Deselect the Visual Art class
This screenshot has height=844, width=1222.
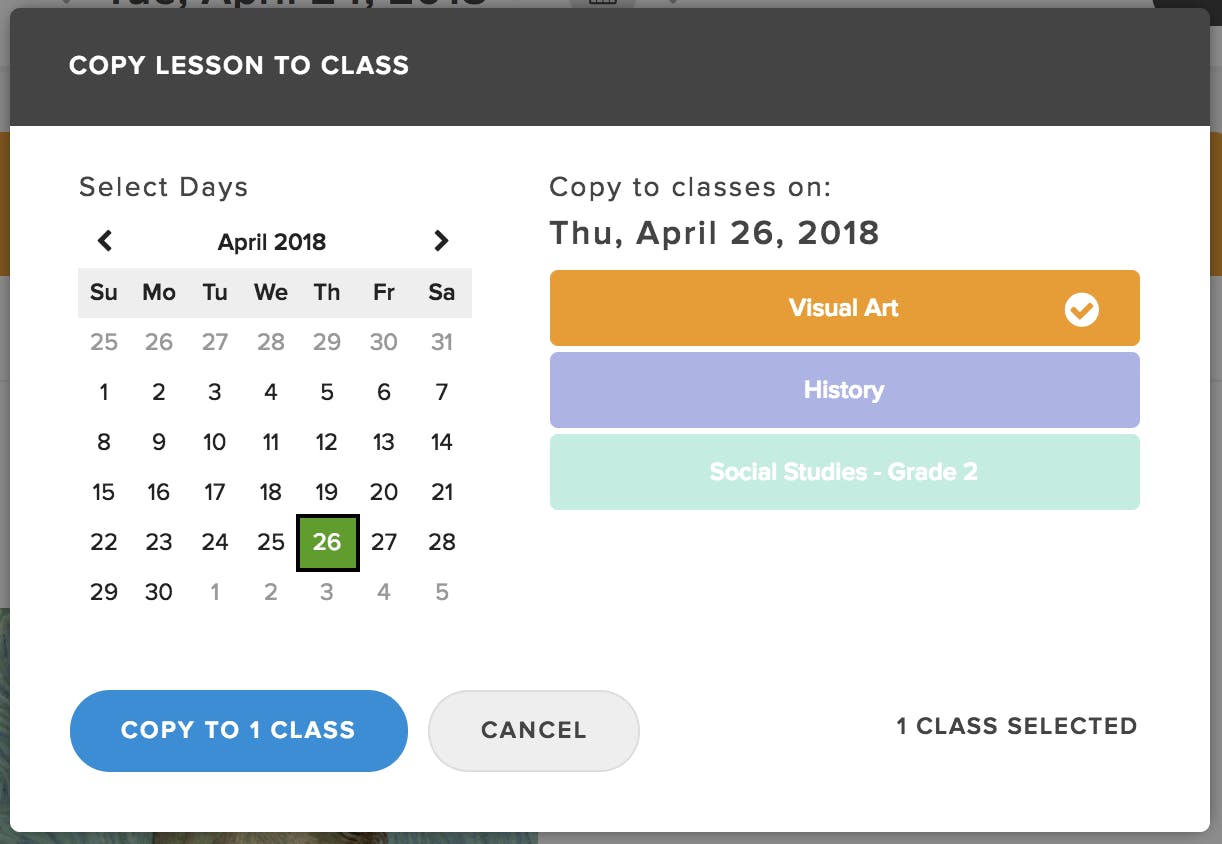[845, 308]
